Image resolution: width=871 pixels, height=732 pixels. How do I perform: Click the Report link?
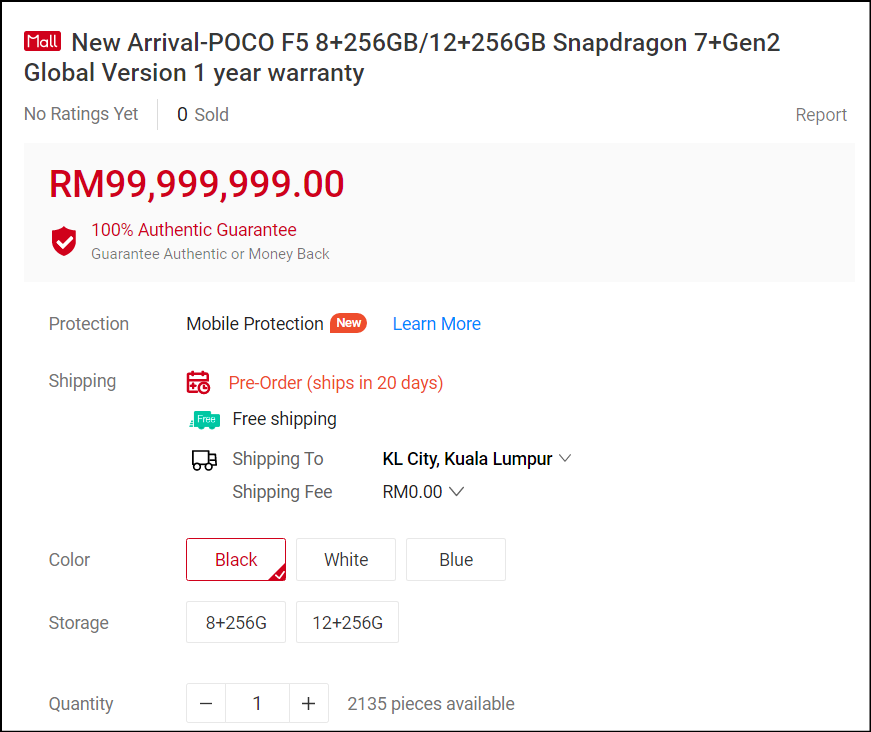(820, 115)
